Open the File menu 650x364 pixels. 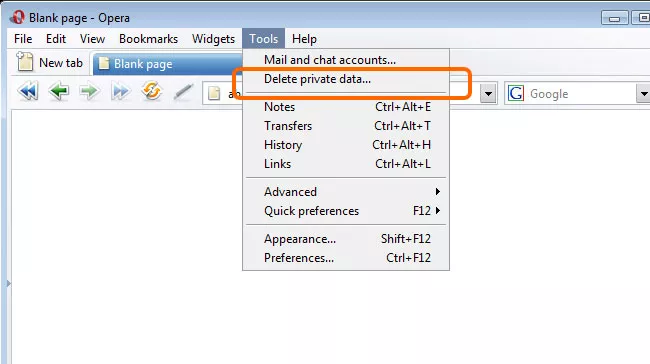pos(23,39)
